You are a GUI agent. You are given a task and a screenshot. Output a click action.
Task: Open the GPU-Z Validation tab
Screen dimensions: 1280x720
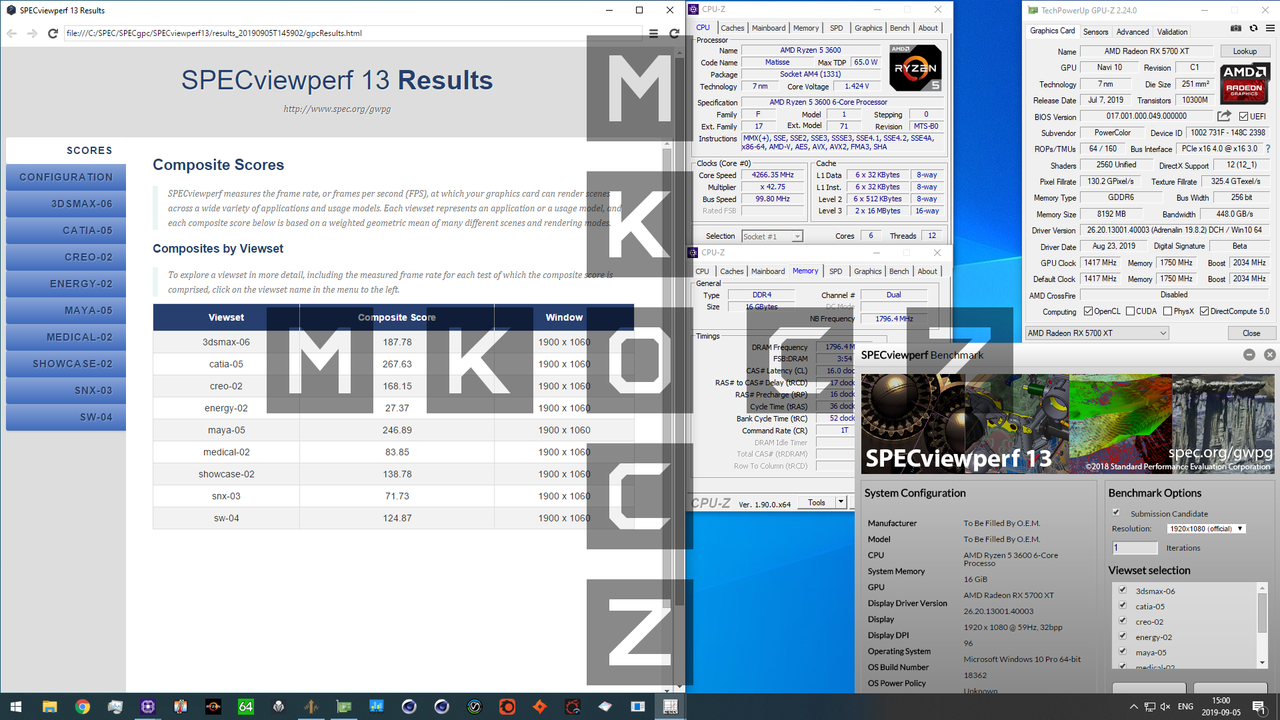[1172, 32]
